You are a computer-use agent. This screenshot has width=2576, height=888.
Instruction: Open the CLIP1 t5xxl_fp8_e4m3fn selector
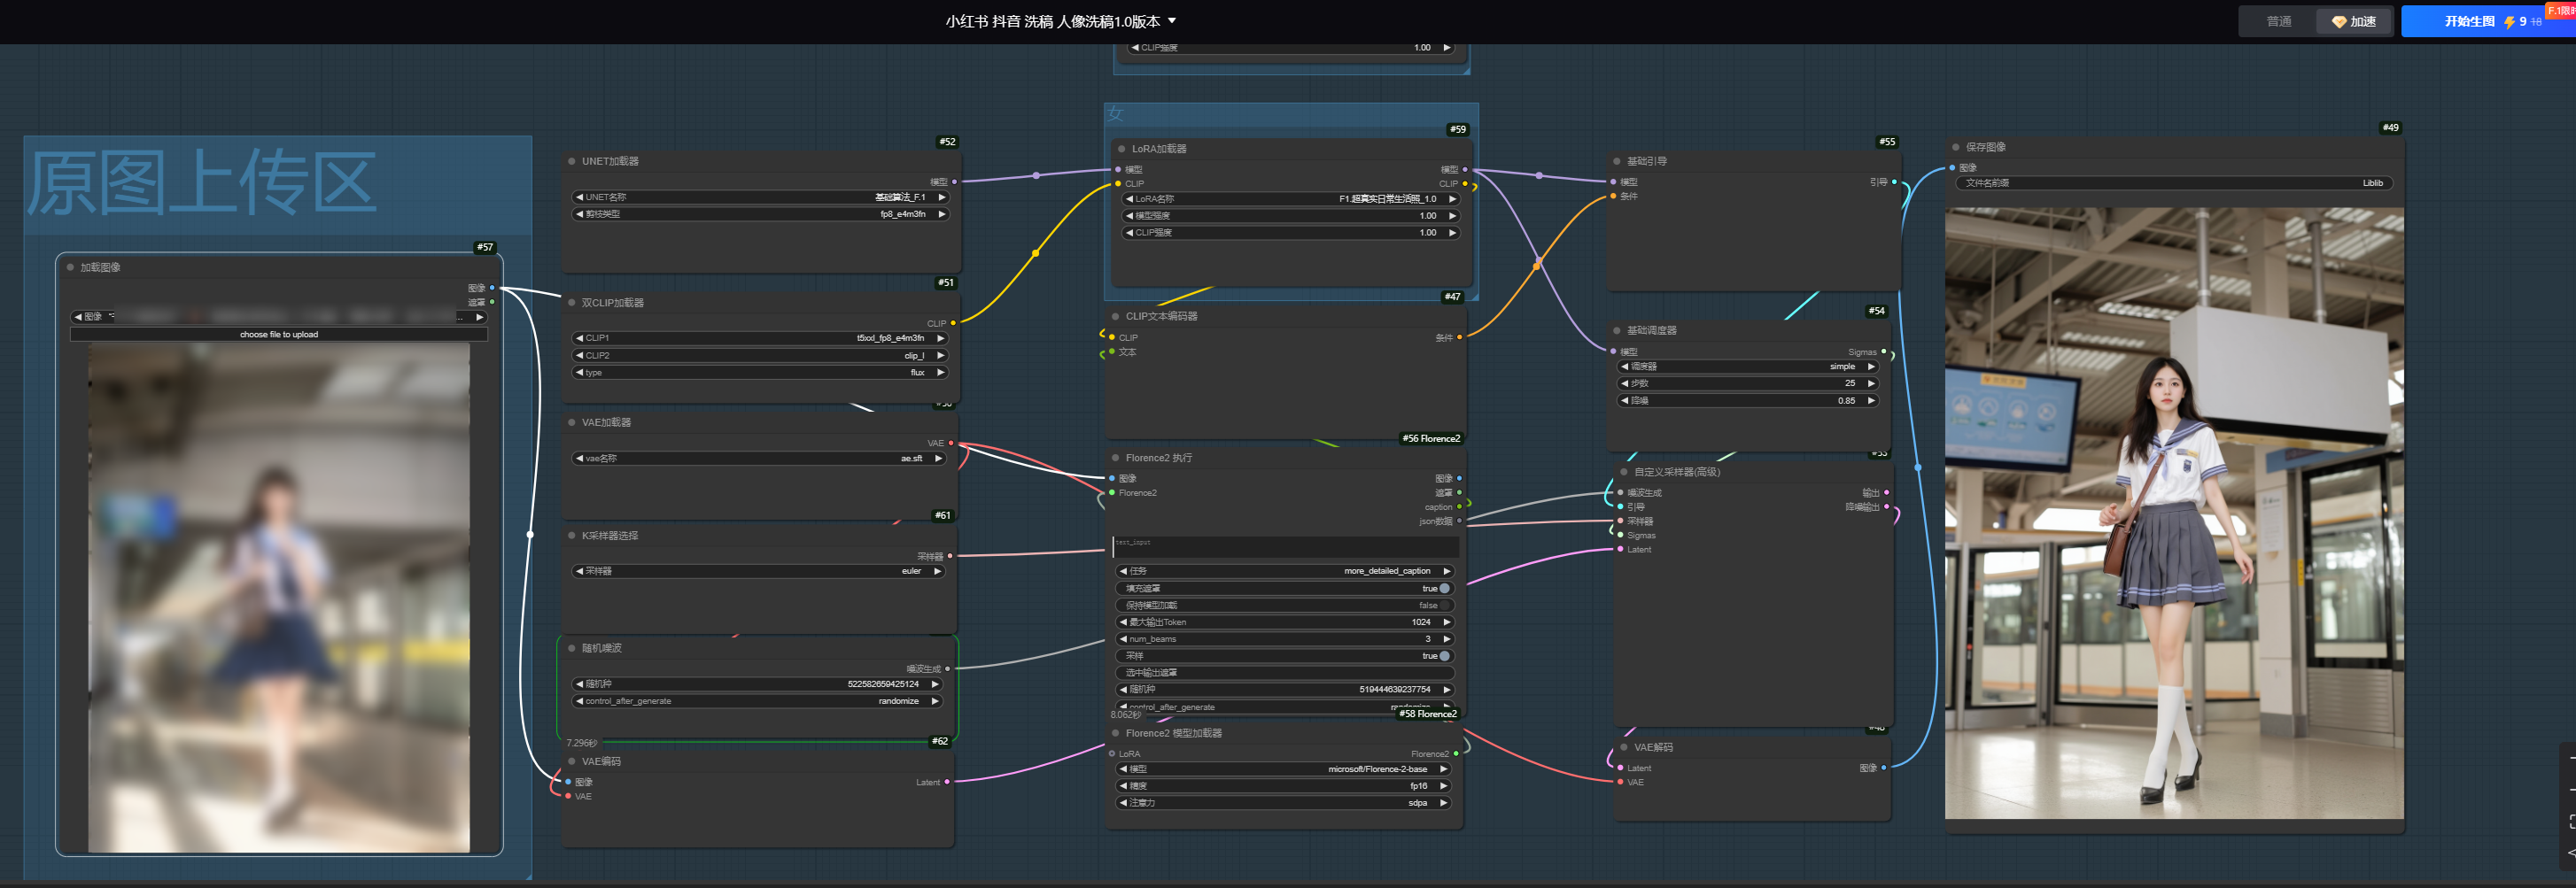[x=760, y=338]
